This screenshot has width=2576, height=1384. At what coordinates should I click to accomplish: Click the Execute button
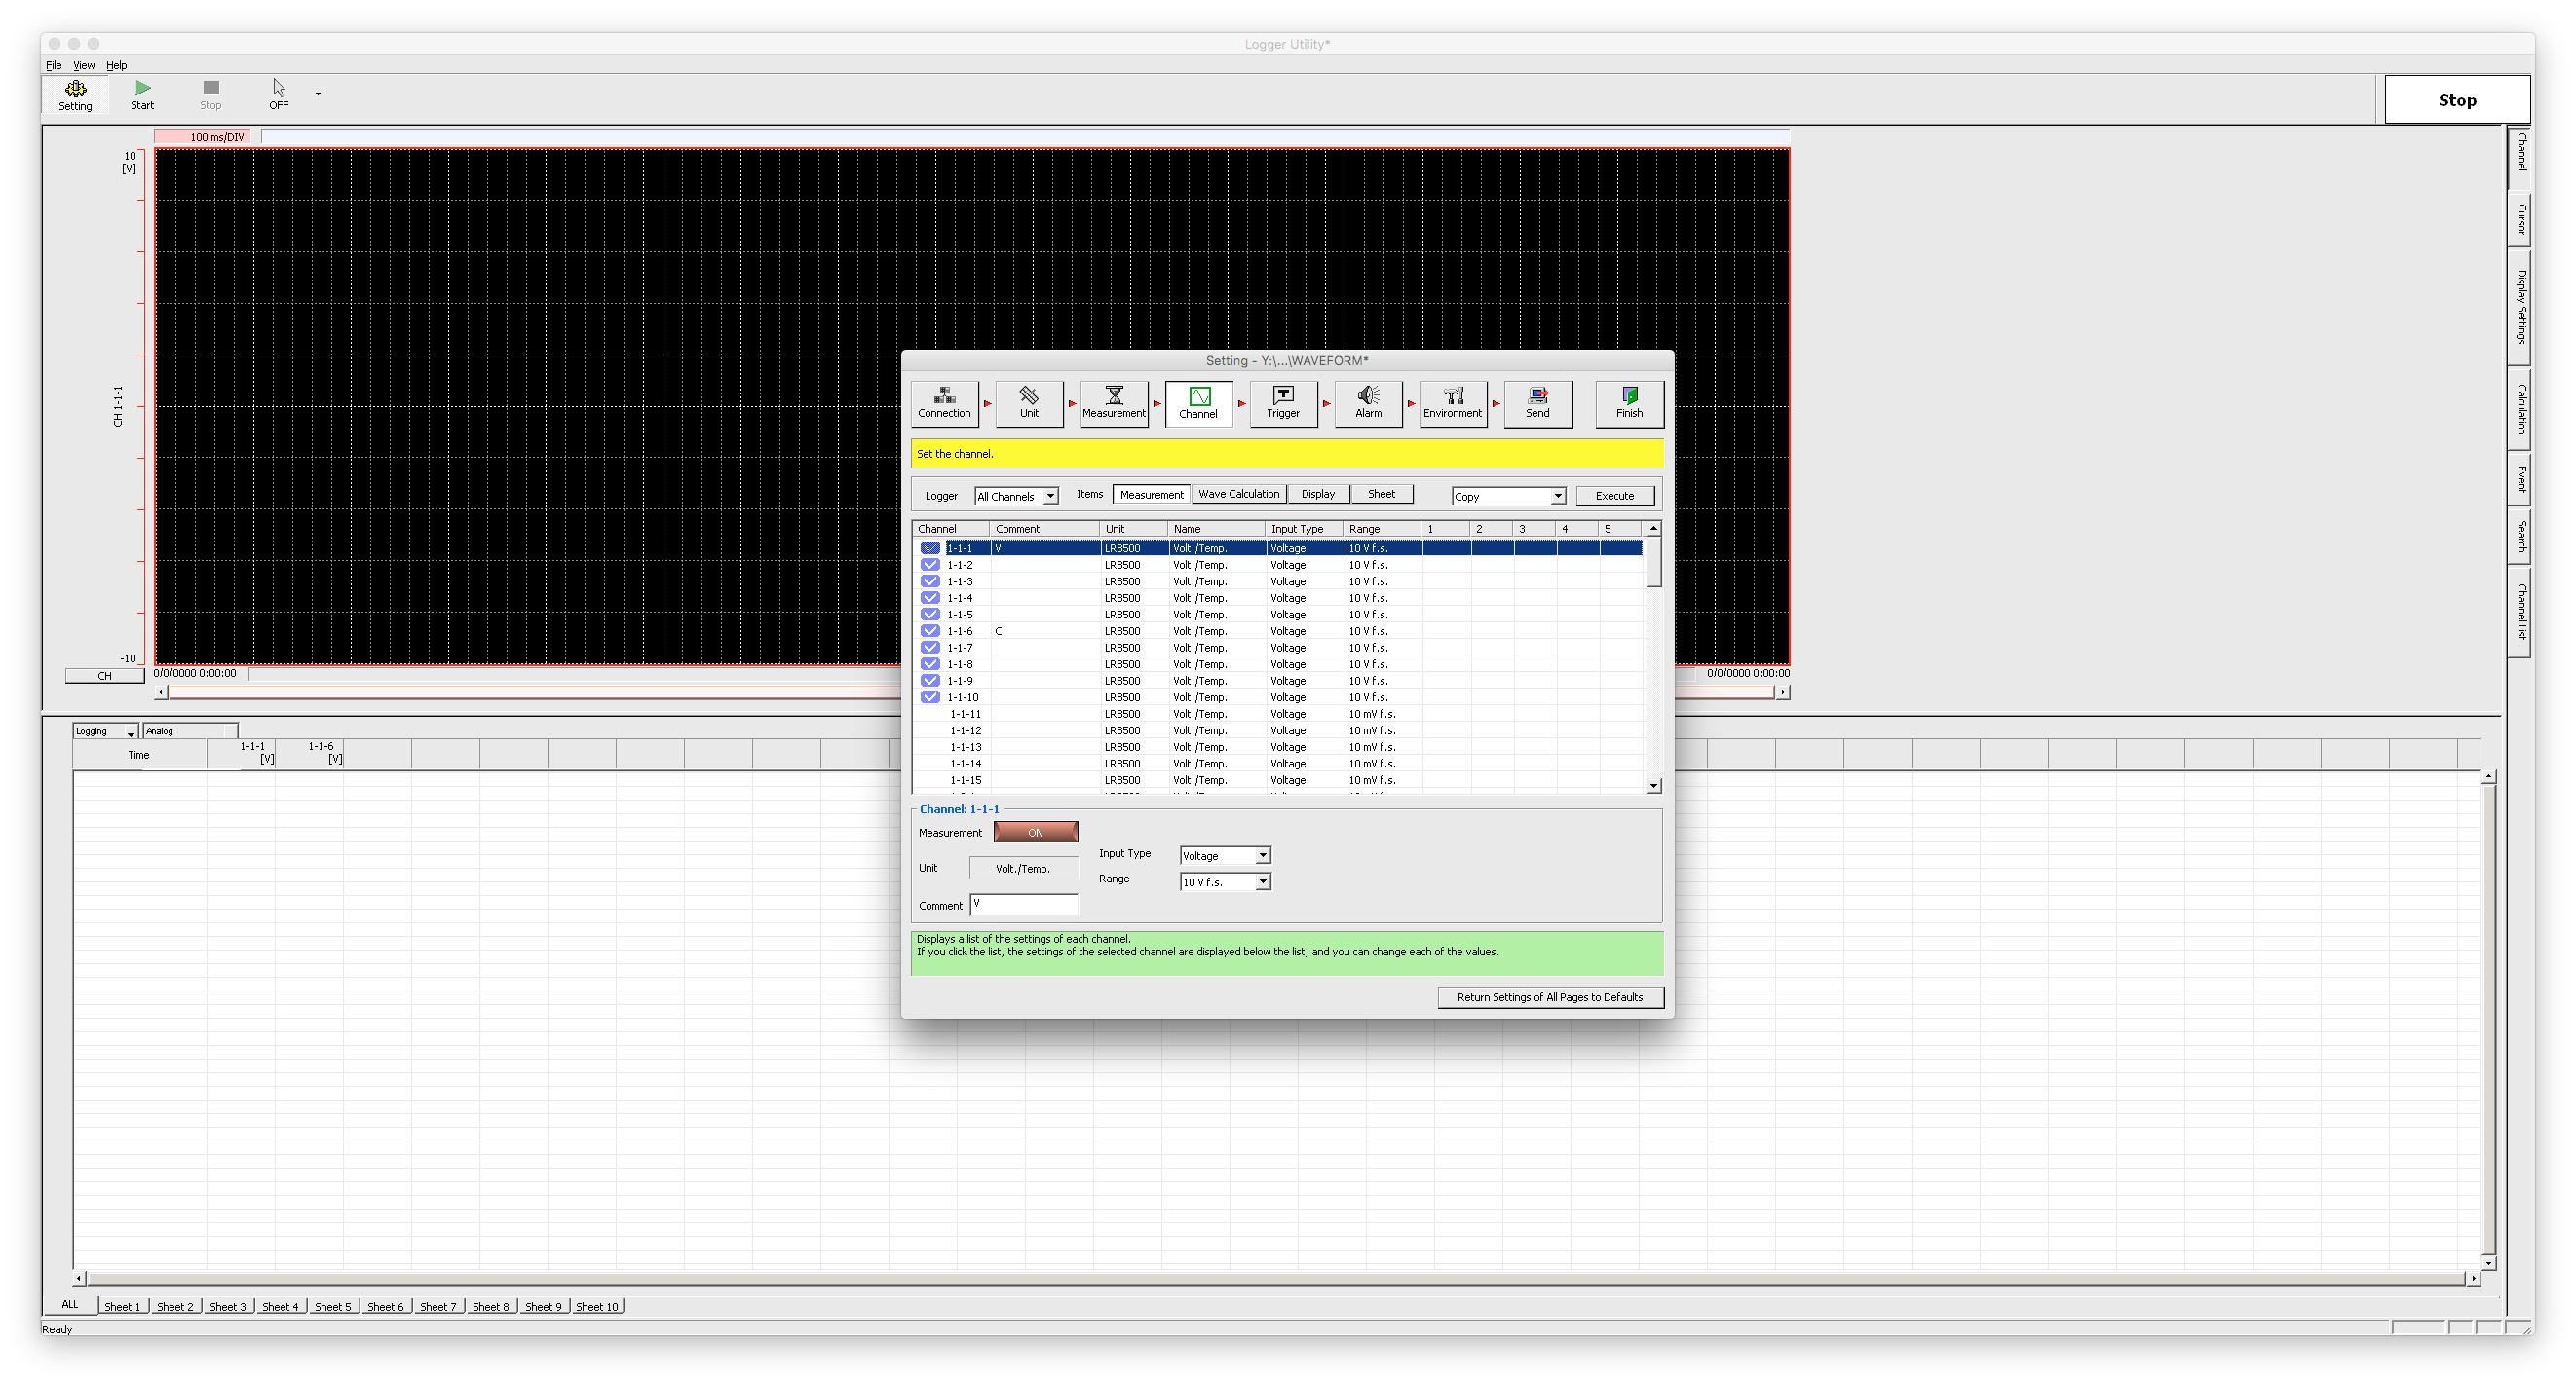click(x=1615, y=495)
